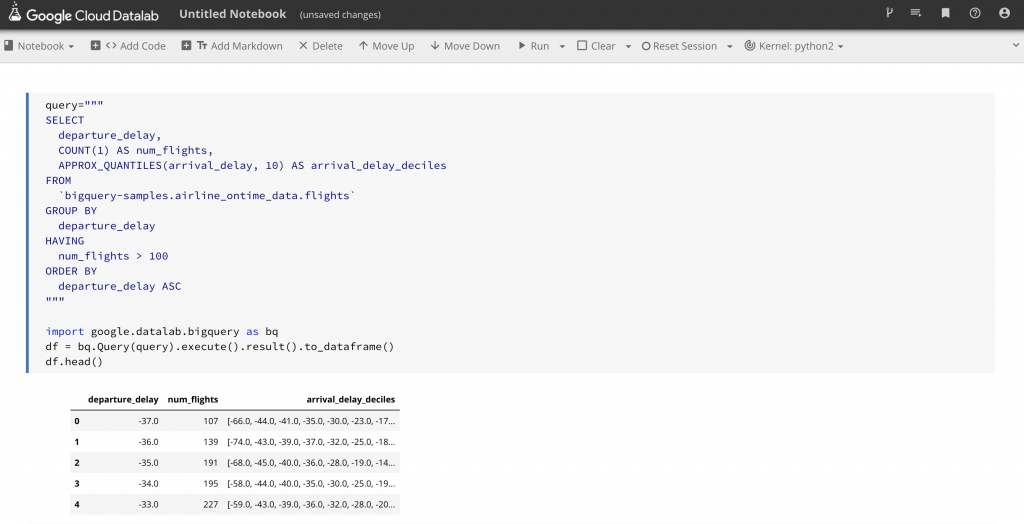Click the num_flights > 100 condition

coord(113,256)
